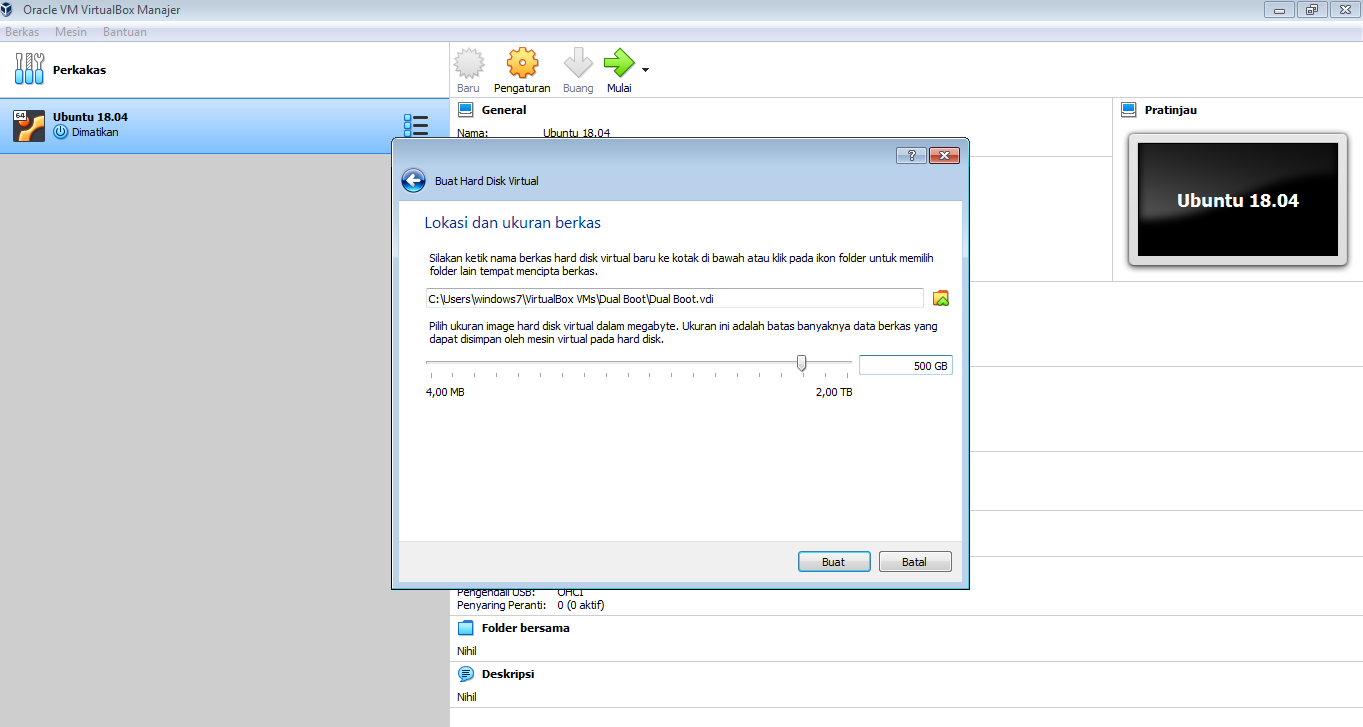Click the Buat button to create disk

(833, 561)
